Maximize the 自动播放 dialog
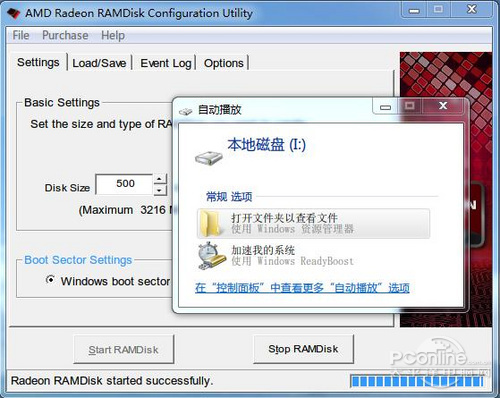This screenshot has width=500, height=398. [410, 106]
